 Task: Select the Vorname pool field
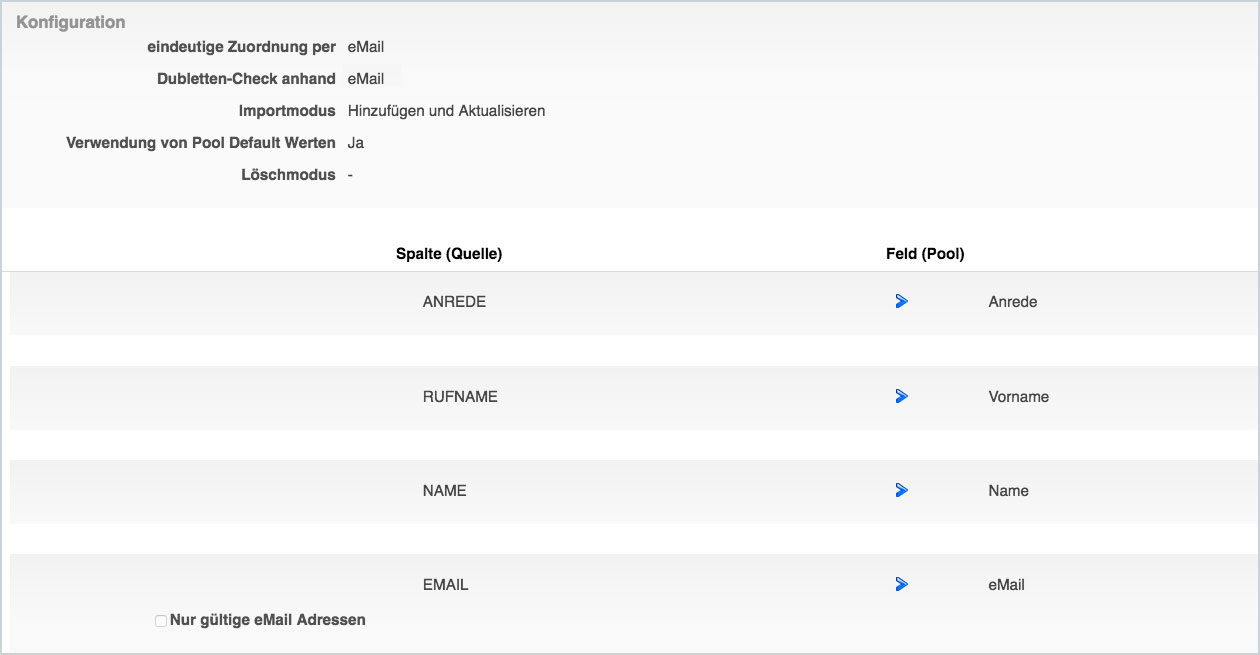[1018, 397]
